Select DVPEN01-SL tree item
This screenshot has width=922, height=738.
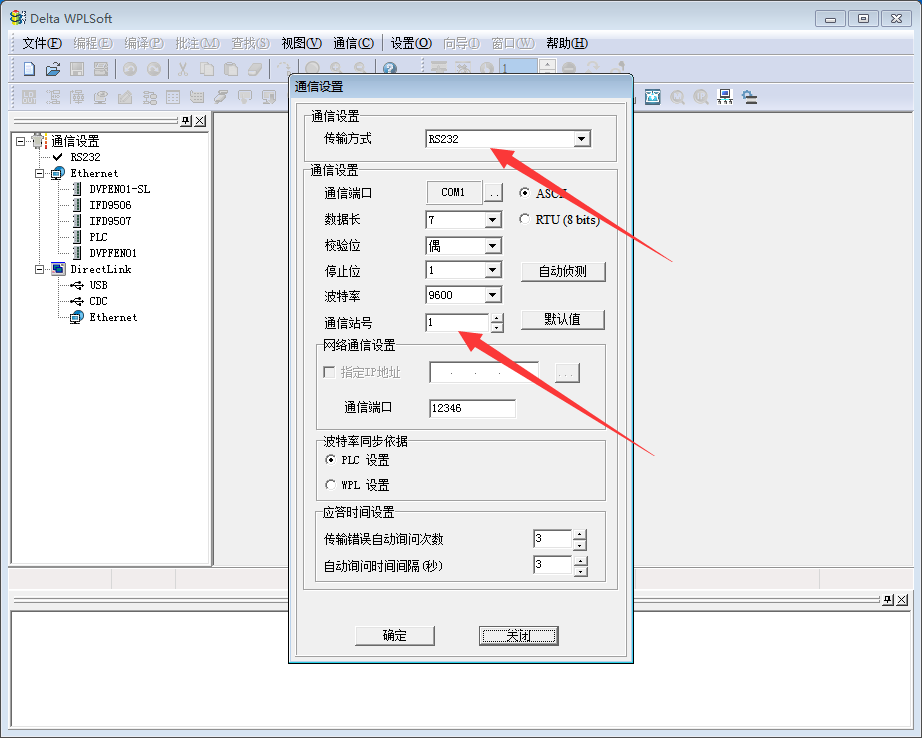[119, 189]
